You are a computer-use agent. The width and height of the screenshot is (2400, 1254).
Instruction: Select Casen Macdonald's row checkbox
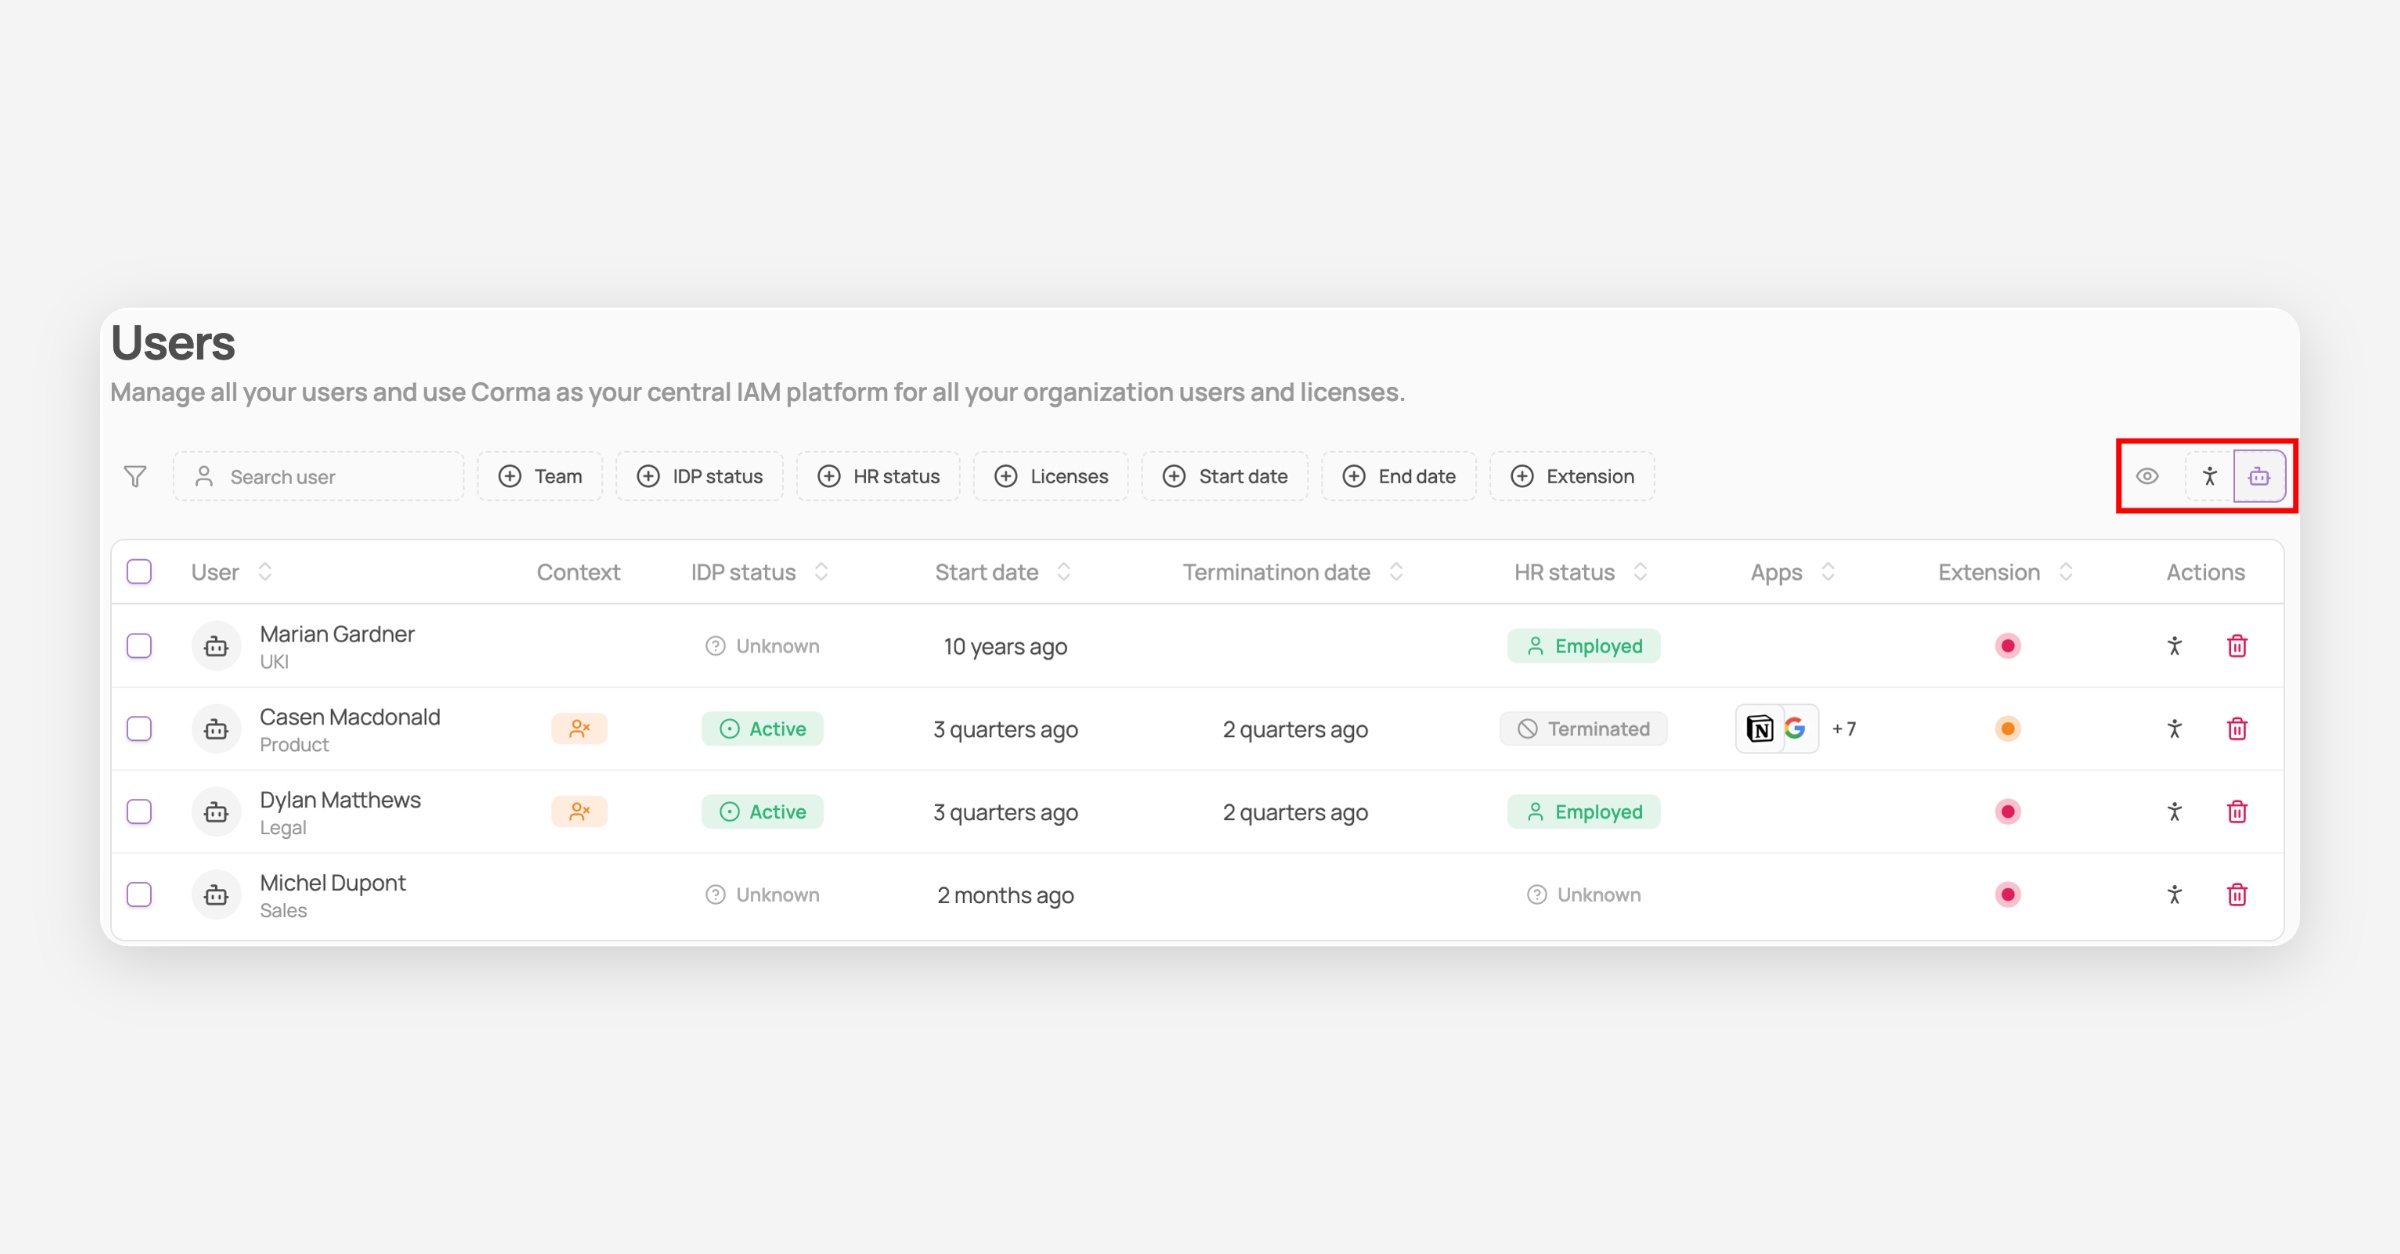point(139,729)
